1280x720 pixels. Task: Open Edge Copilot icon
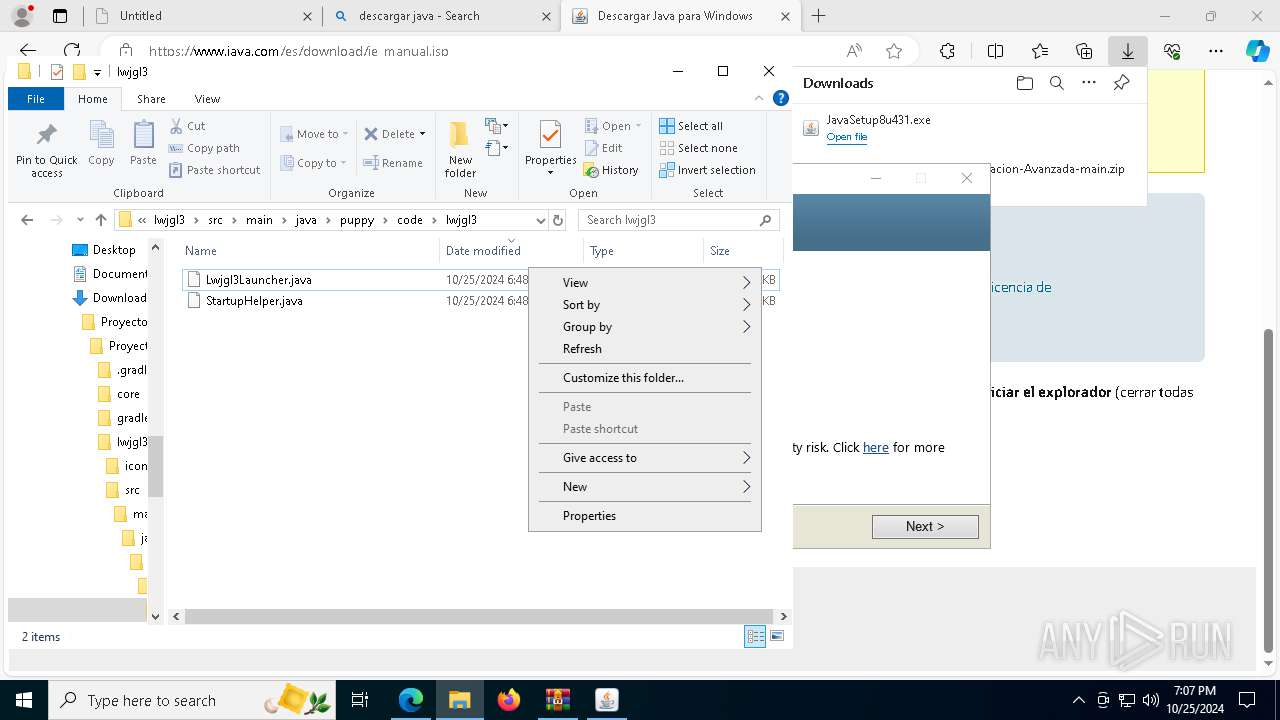coord(1257,51)
